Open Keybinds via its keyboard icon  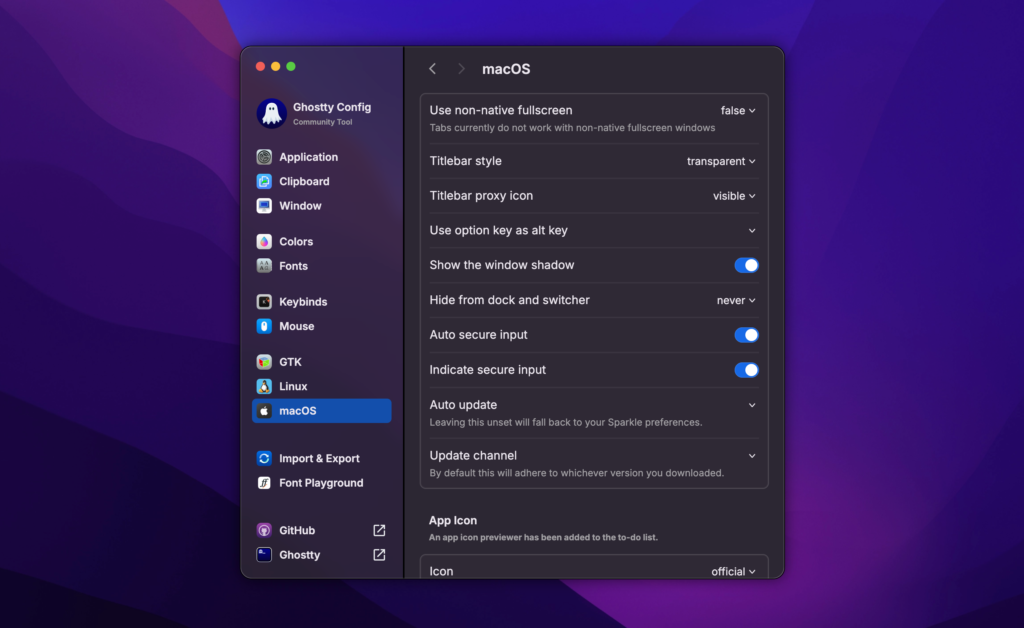[x=264, y=302]
